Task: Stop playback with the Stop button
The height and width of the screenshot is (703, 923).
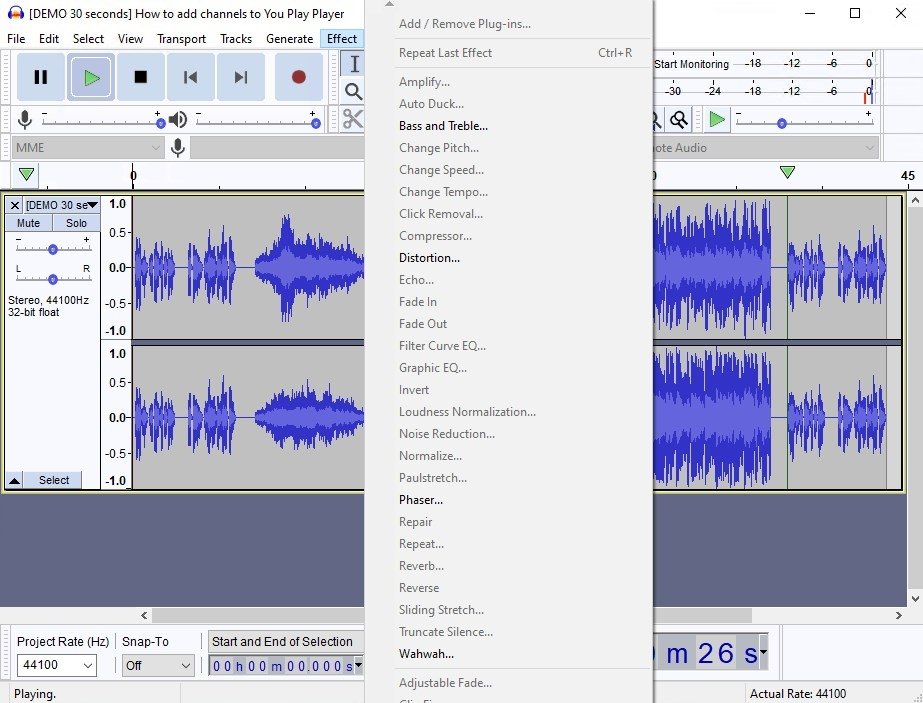Action: point(141,77)
